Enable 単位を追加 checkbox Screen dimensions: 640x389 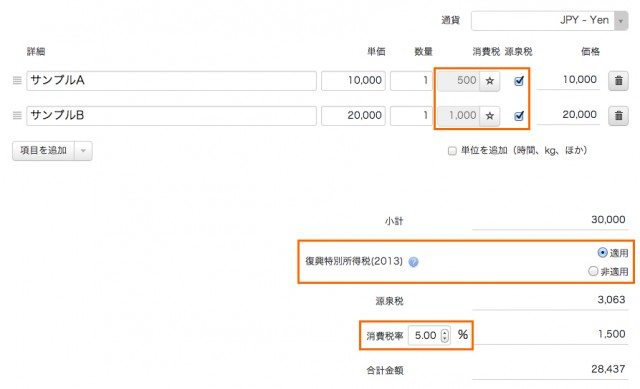(x=452, y=151)
